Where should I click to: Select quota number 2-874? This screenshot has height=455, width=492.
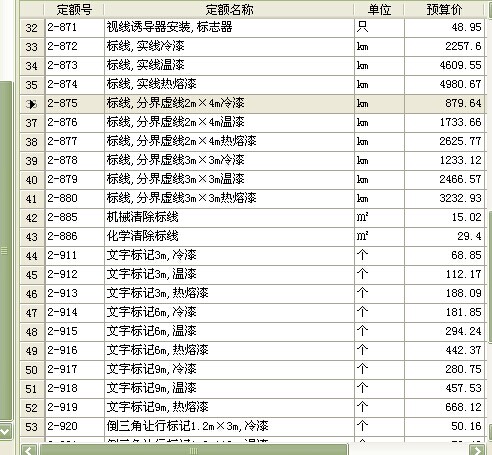(74, 85)
